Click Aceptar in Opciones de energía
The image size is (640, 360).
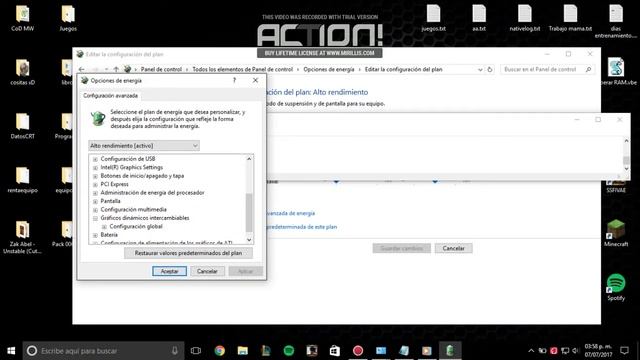point(169,271)
